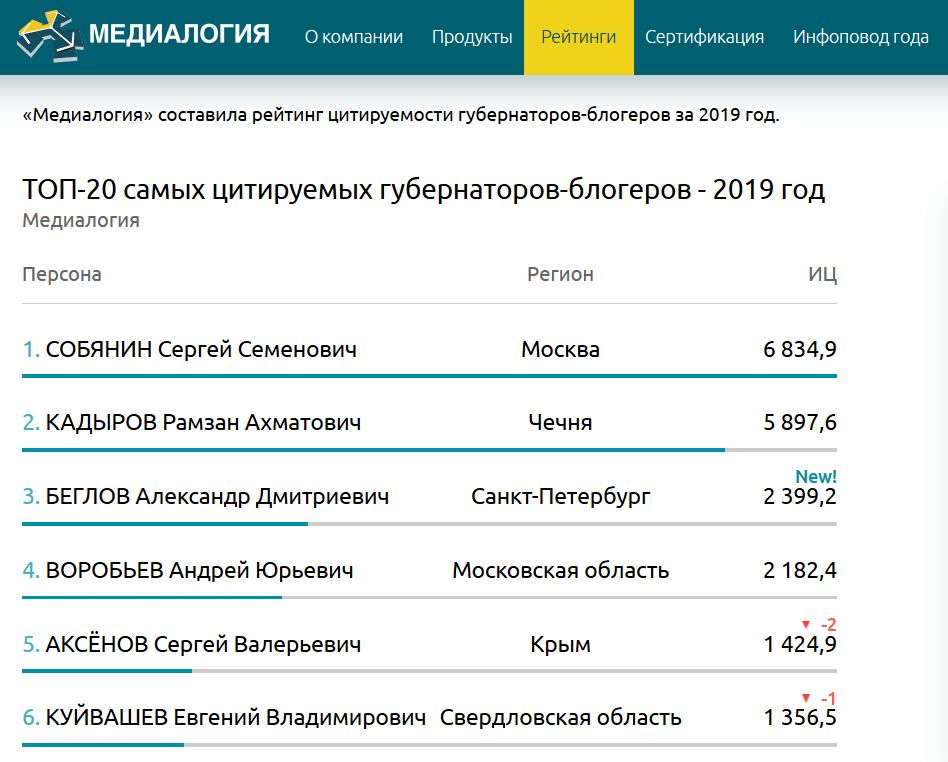Screen dimensions: 948x762
Task: Click the red decline arrow beside АКСЁНОВ
Action: 806,622
